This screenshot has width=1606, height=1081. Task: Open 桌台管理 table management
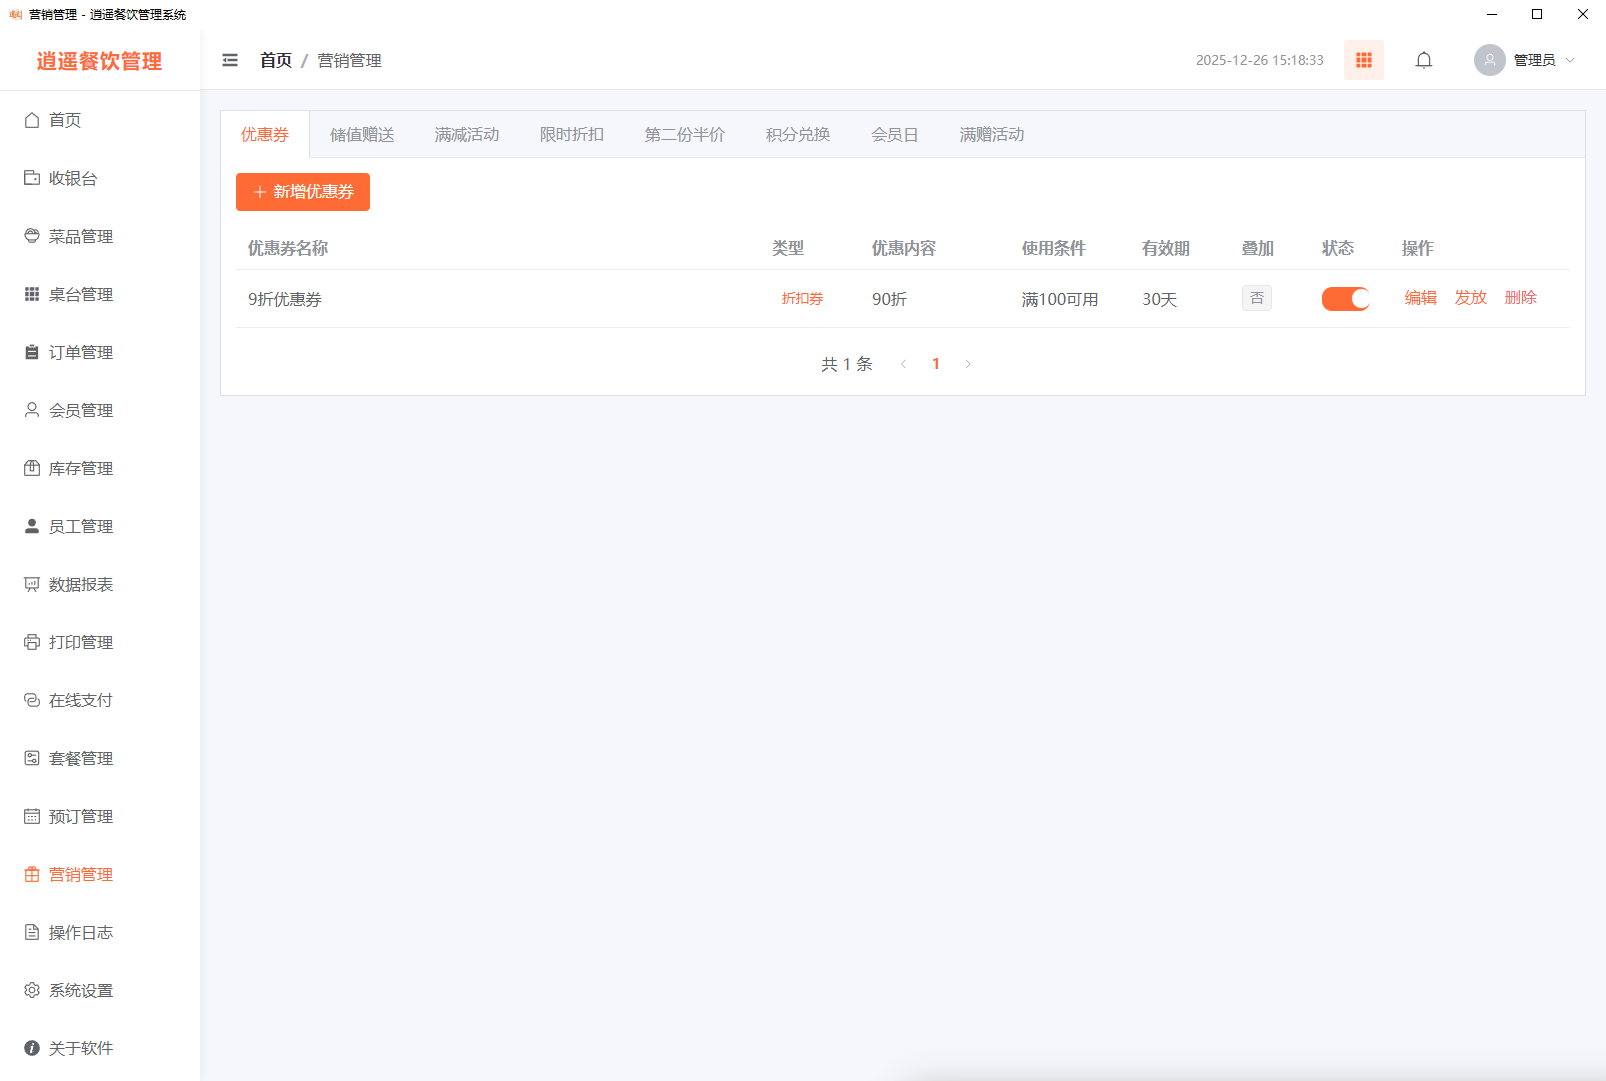(80, 294)
